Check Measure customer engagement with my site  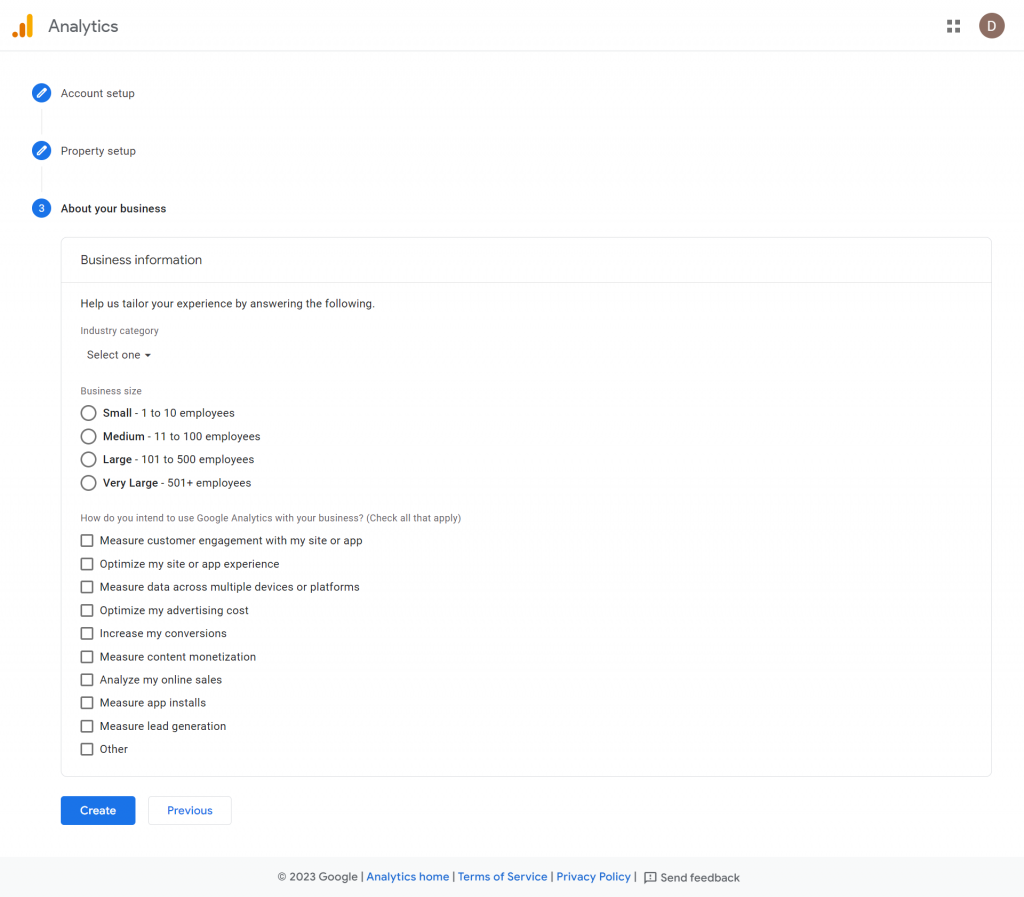pyautogui.click(x=87, y=541)
